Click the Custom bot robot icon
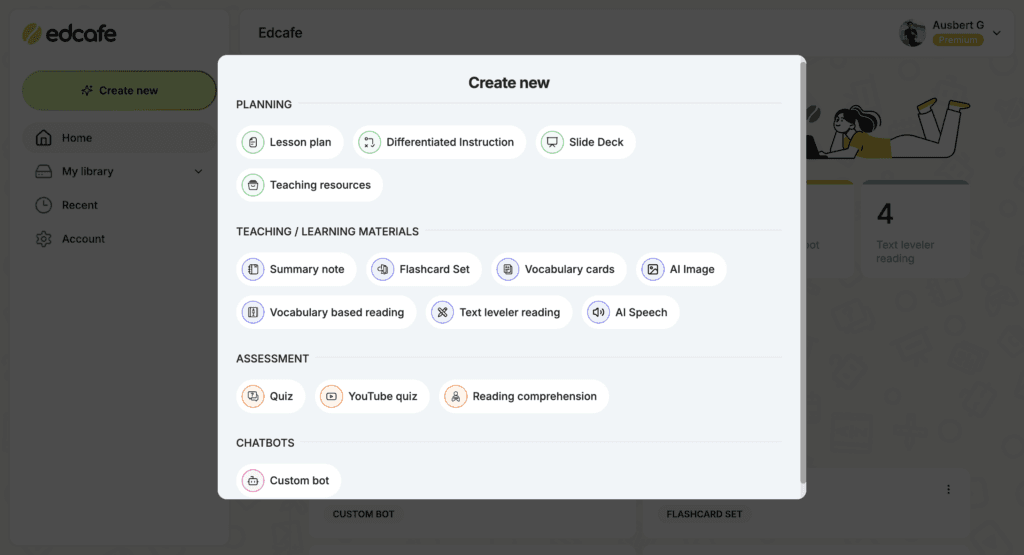Viewport: 1024px width, 555px height. point(253,481)
